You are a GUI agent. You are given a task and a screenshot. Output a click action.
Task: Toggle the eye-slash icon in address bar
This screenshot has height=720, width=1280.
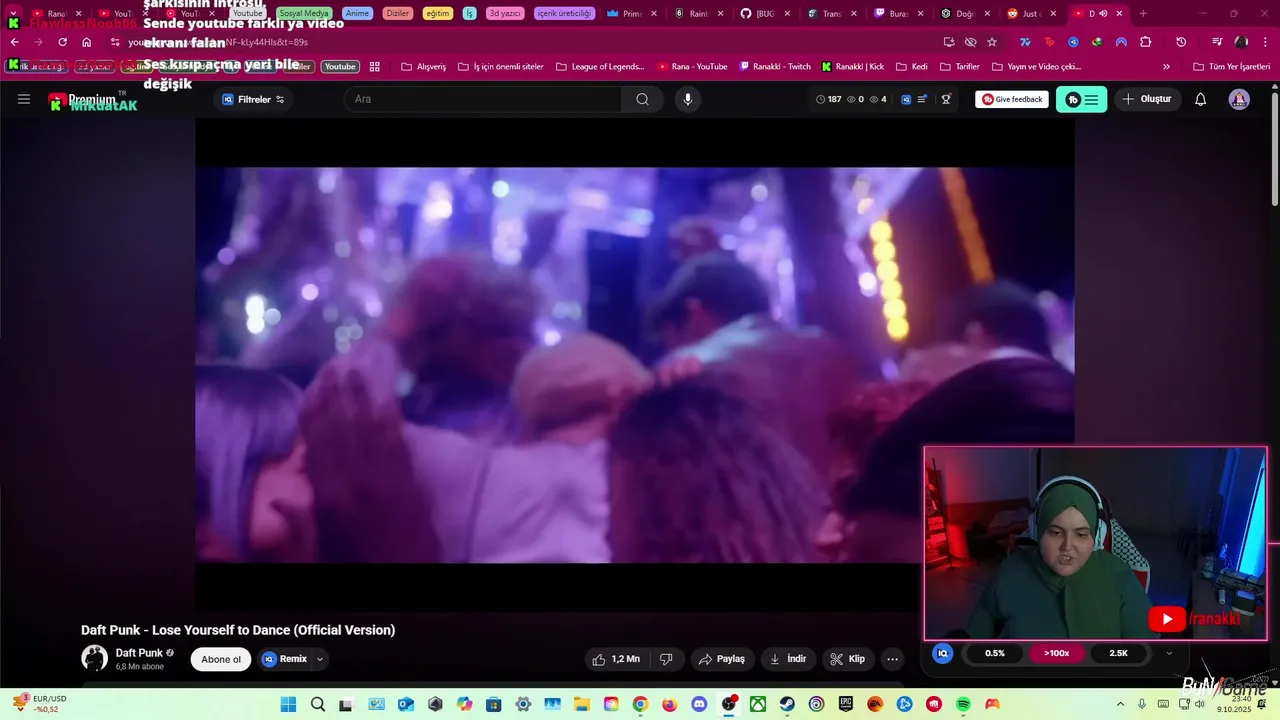970,42
